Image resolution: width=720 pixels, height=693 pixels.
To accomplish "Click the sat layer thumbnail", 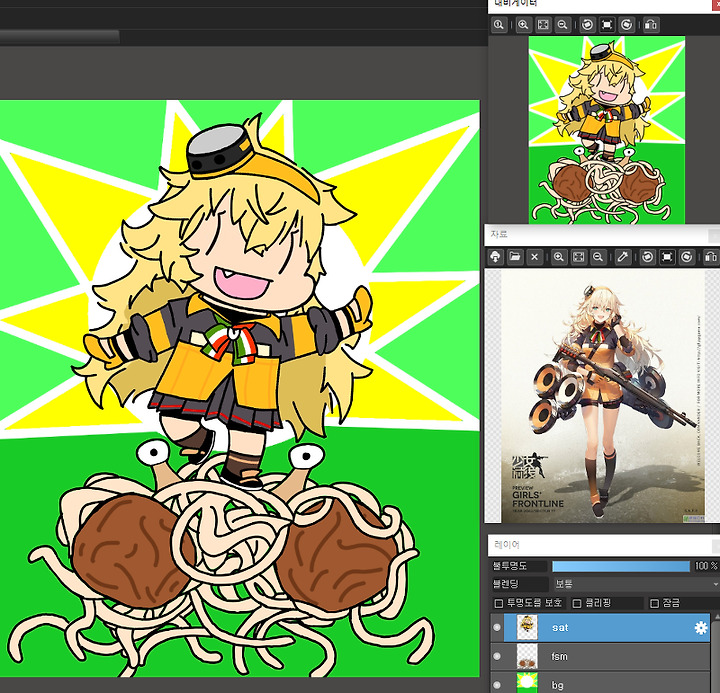I will point(527,627).
